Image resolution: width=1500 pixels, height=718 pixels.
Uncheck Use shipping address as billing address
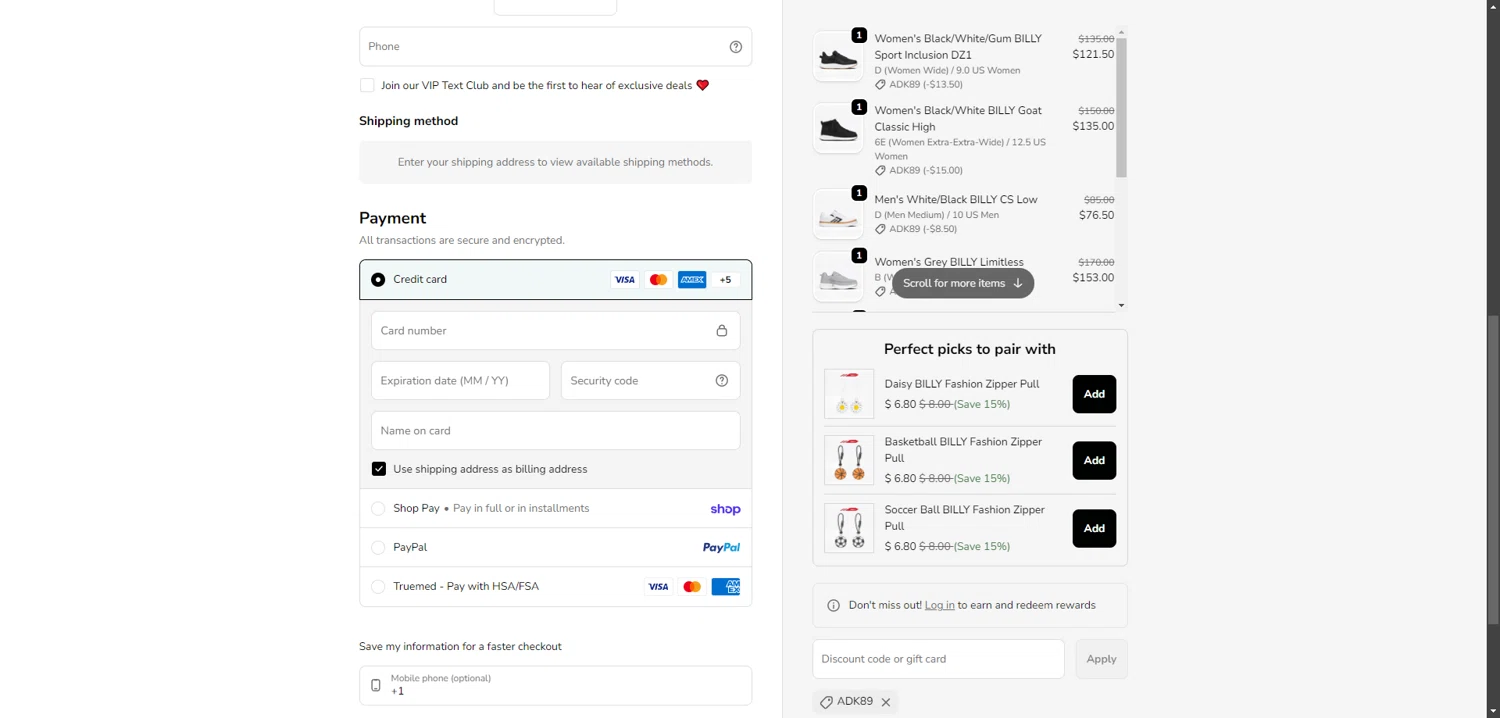click(379, 469)
